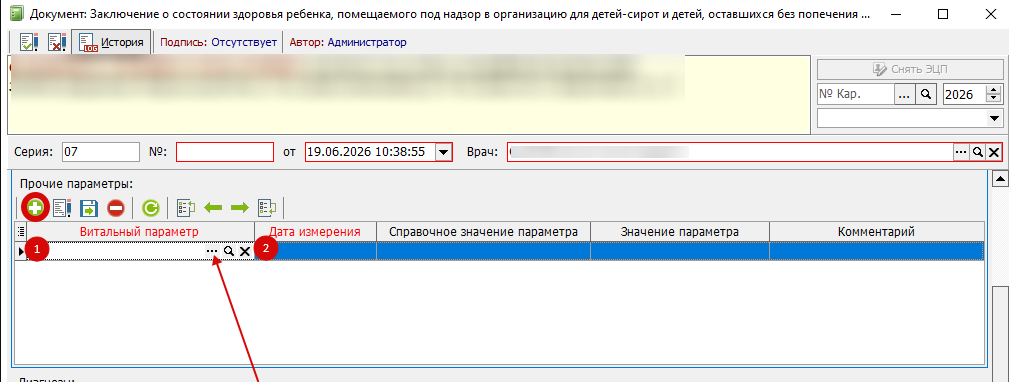This screenshot has width=1012, height=382.
Task: Click Снять ЭЦП button
Action: click(x=911, y=69)
